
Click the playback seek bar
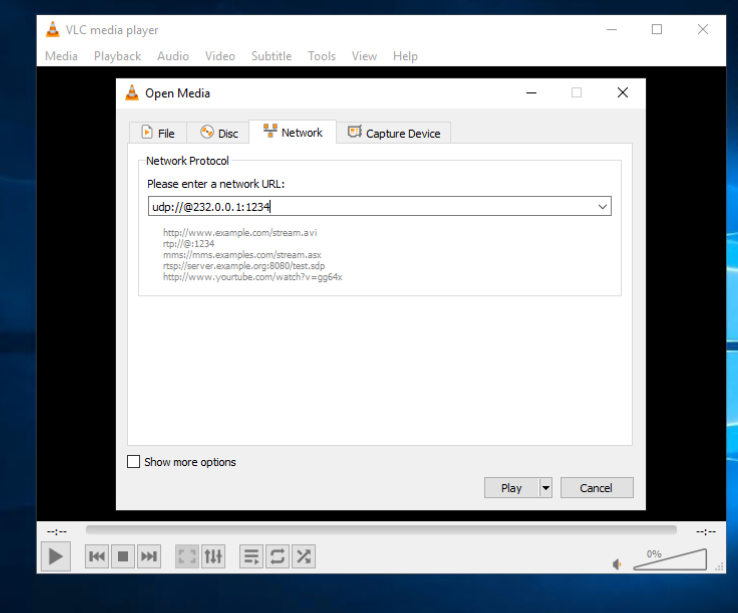point(381,530)
